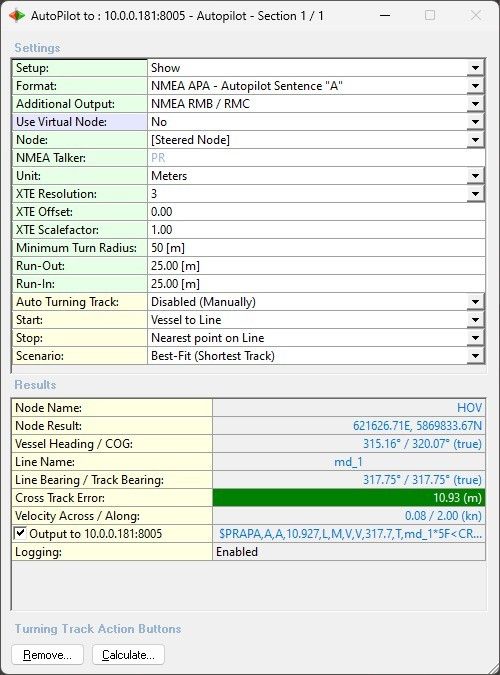Image resolution: width=500 pixels, height=675 pixels.
Task: Click the Logging Enabled field
Action: click(x=349, y=552)
